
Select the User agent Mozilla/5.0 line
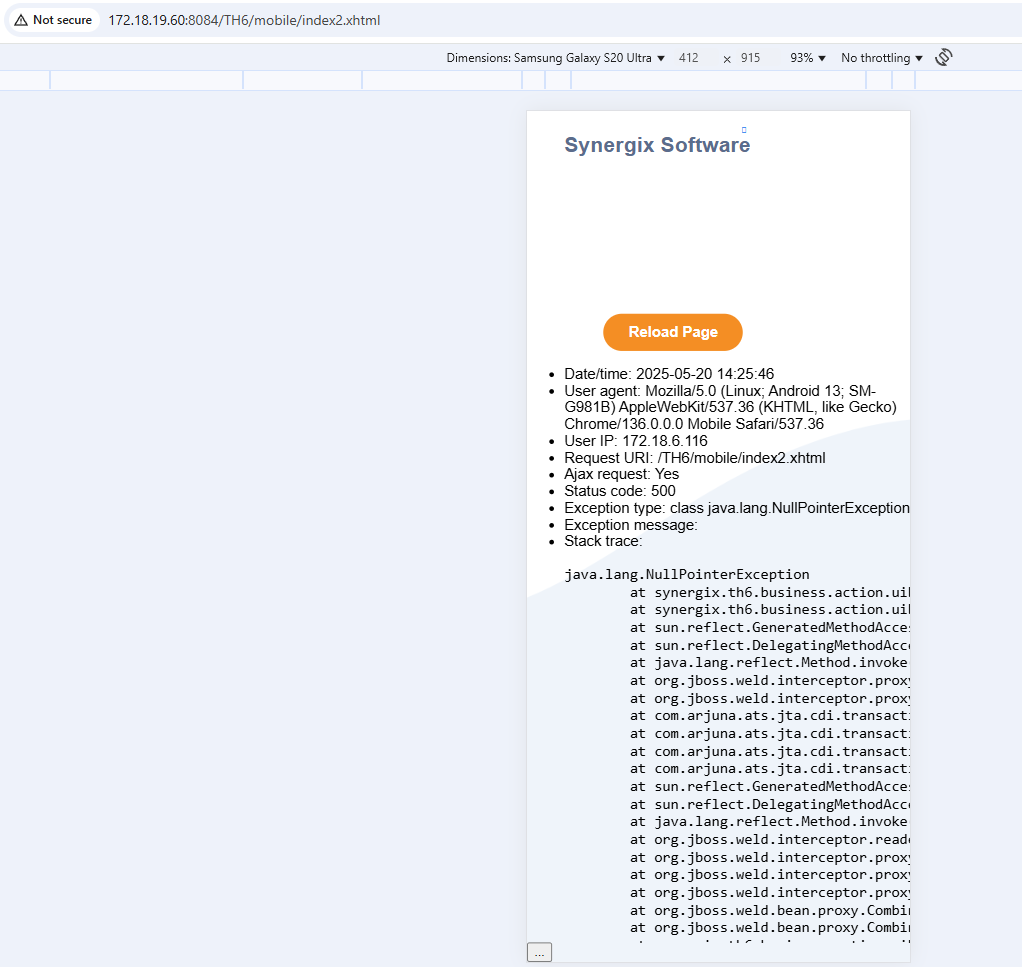point(730,407)
